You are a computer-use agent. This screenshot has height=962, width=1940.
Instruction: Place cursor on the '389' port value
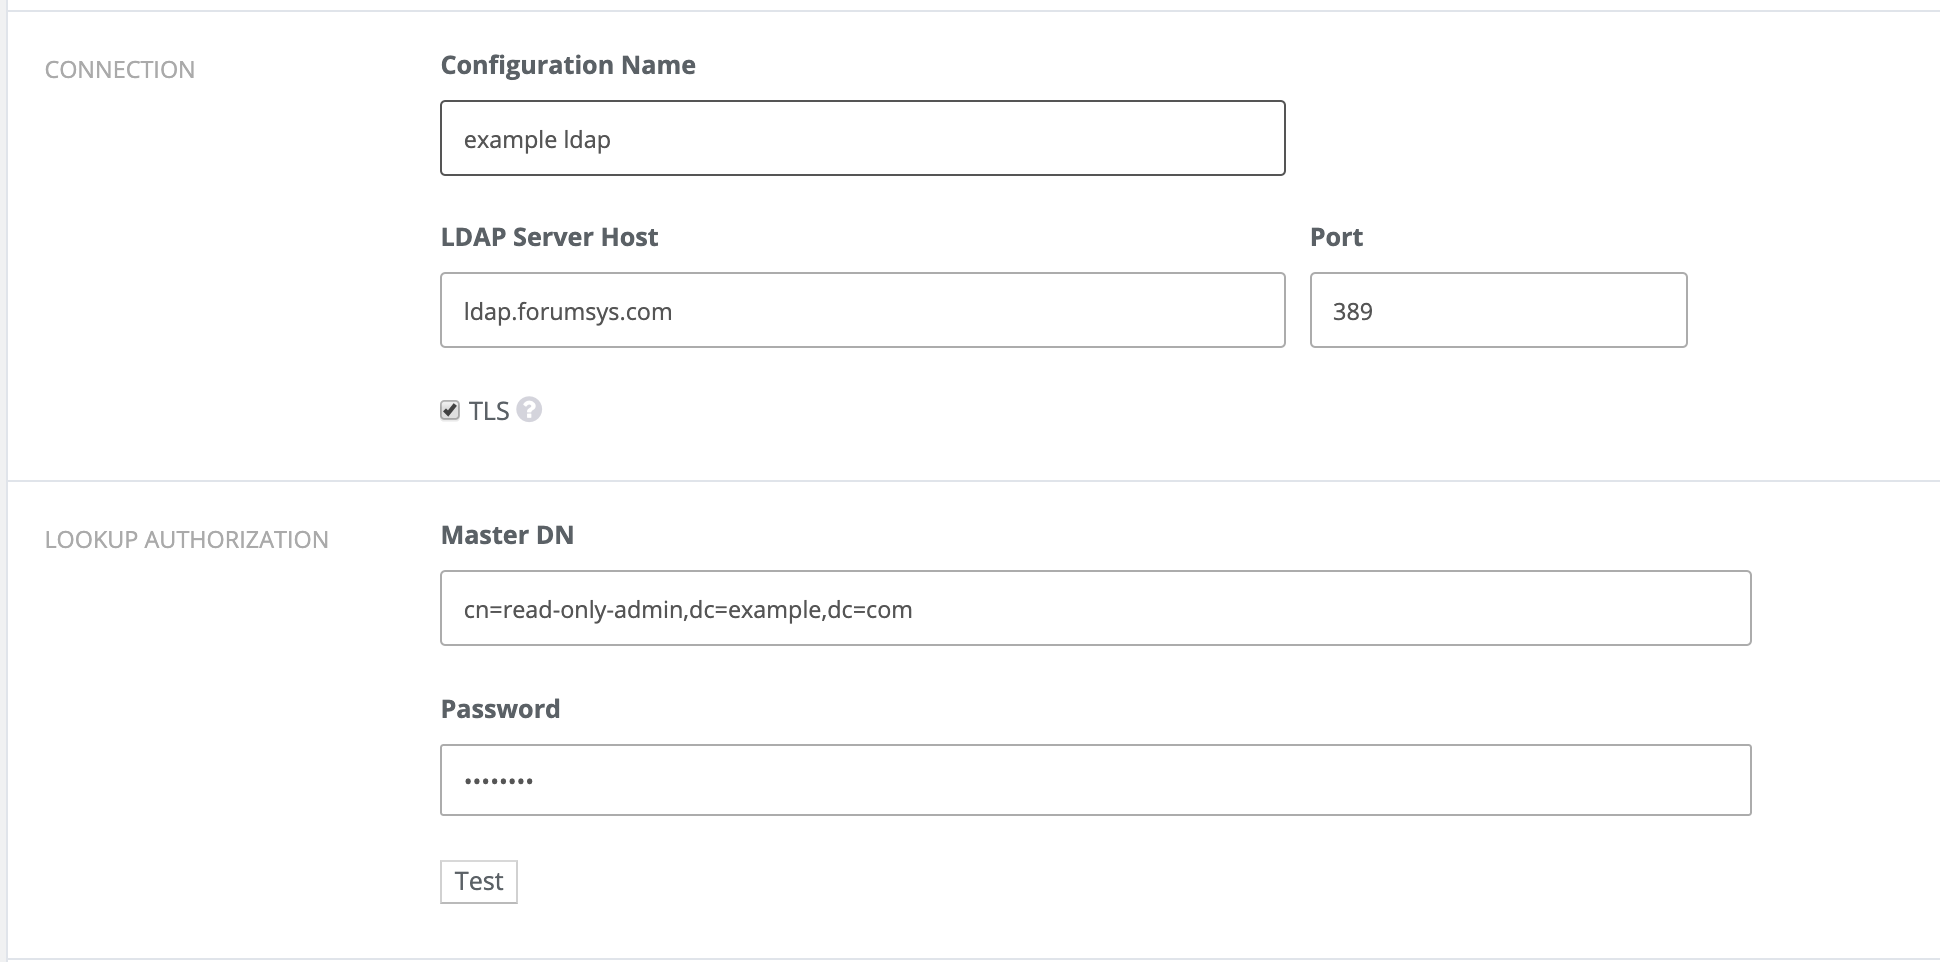(x=1352, y=312)
